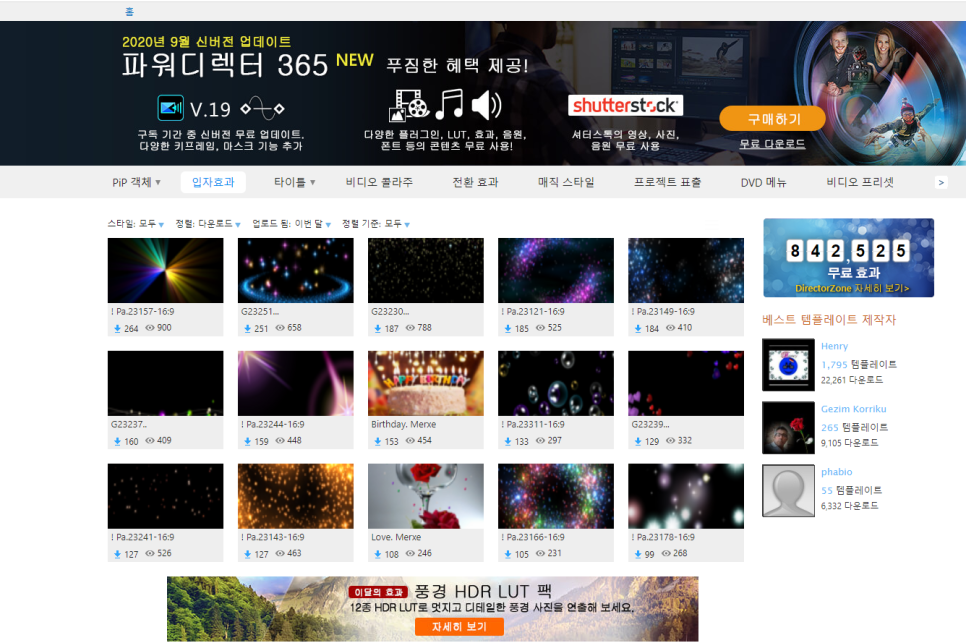Open Henry's creator profile link

(x=834, y=346)
